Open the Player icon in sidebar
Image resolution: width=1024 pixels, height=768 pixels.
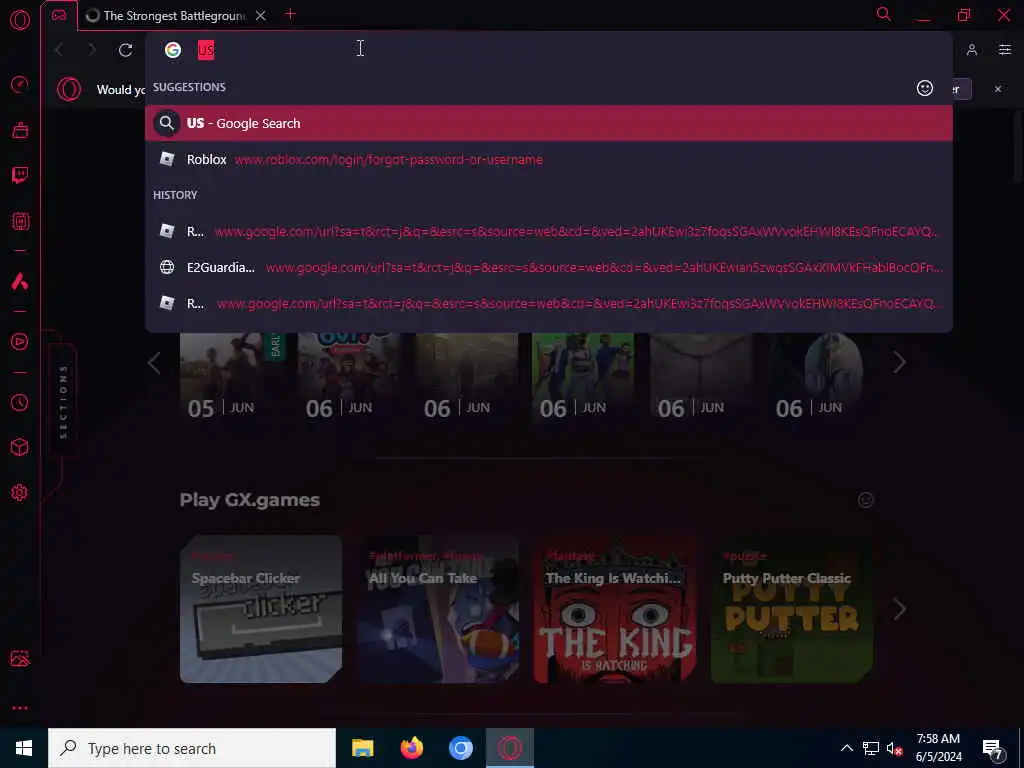point(20,341)
